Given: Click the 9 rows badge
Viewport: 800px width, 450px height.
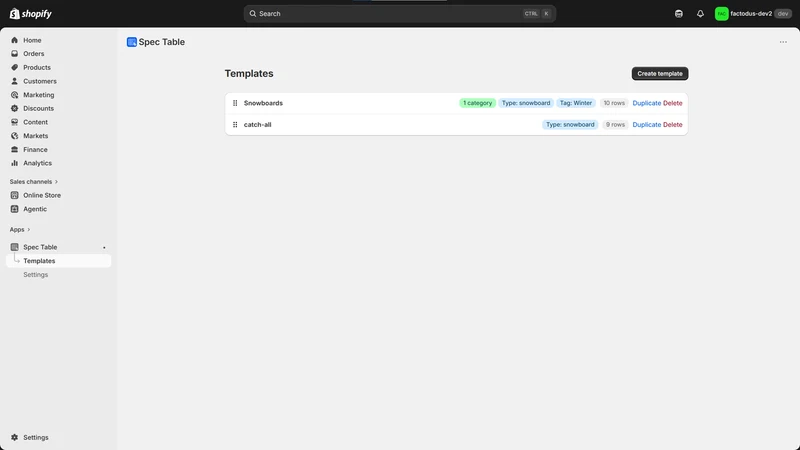Looking at the screenshot, I should click(x=615, y=124).
